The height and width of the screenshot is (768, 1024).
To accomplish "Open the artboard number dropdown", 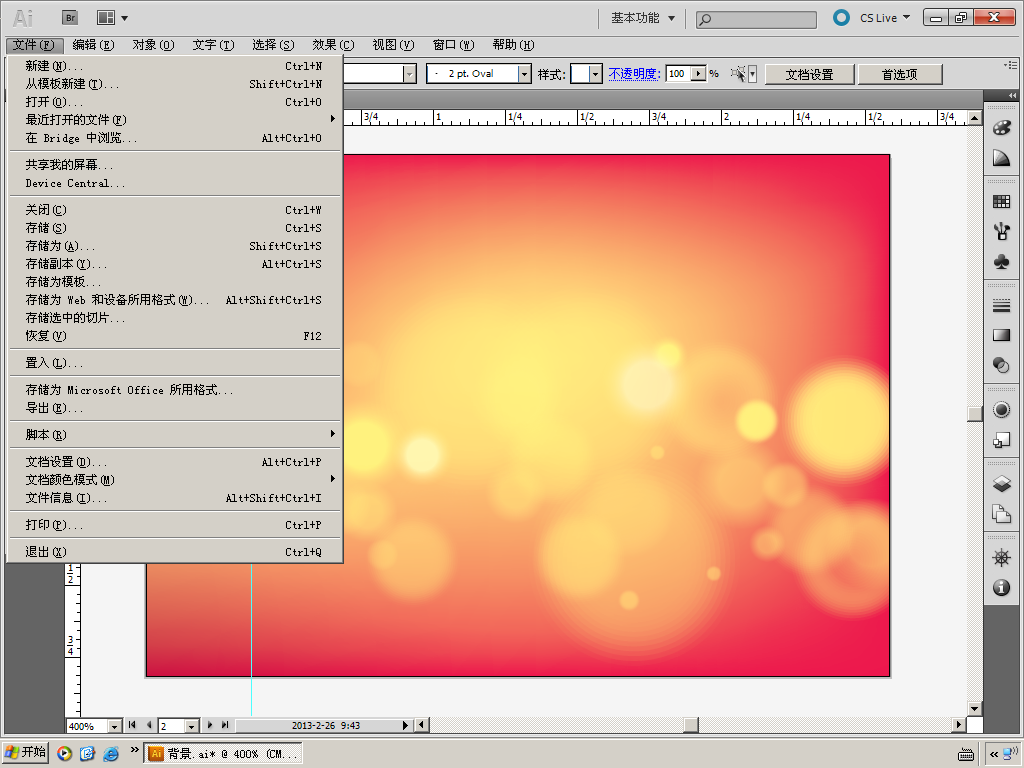I will (x=191, y=726).
